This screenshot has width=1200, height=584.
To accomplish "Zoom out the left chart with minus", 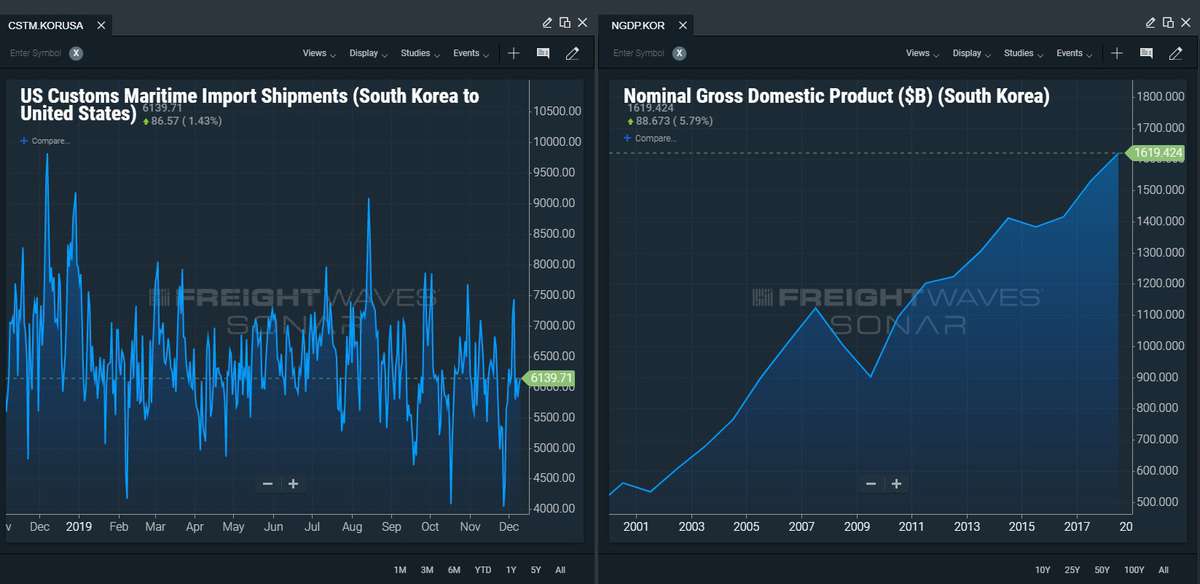I will pos(268,484).
